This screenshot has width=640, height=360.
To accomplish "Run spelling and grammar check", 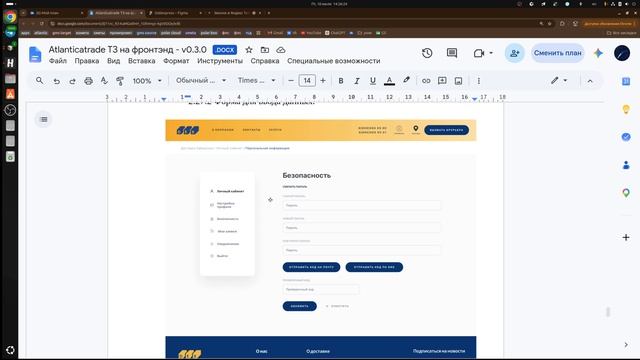I will pos(104,81).
